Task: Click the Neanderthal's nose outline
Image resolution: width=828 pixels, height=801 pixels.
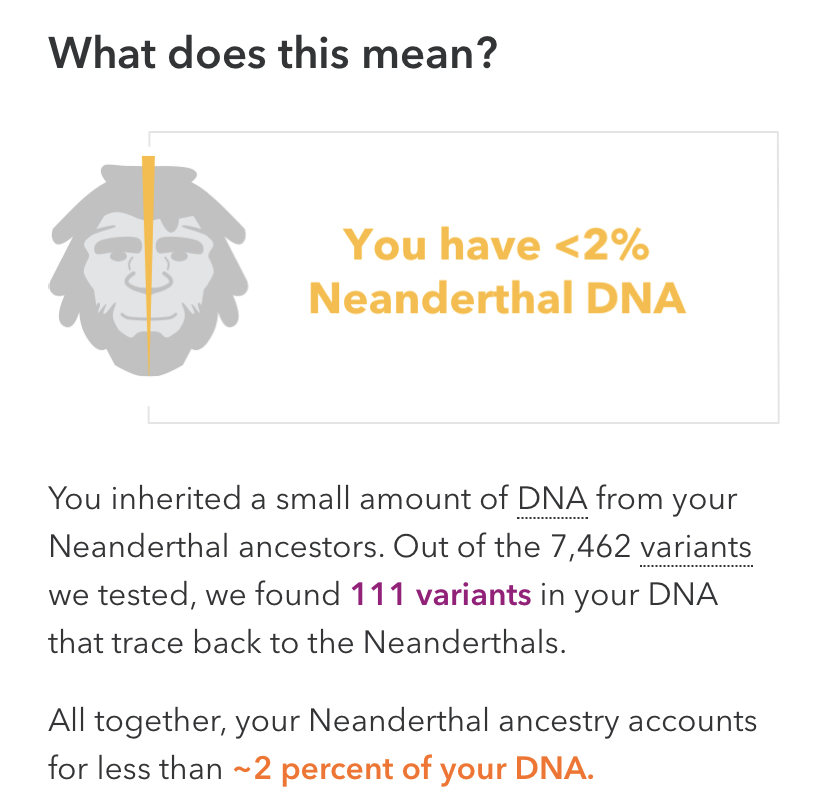Action: [148, 277]
